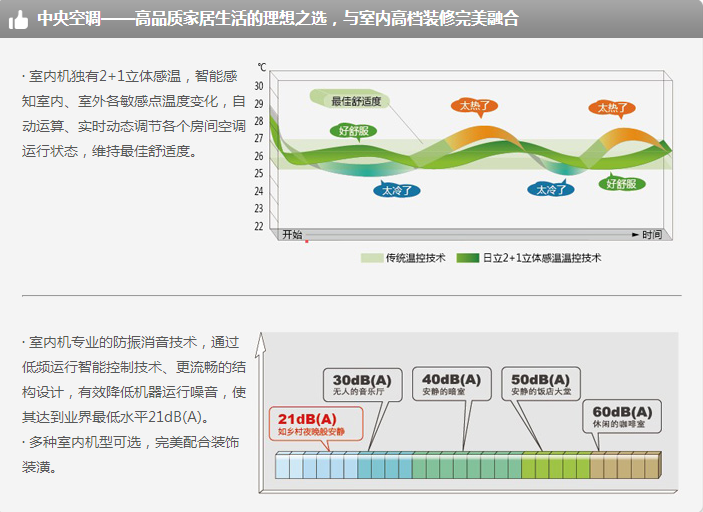Click the 日立2+1立体感温温控技术 legend swatch
The image size is (703, 512).
coord(468,258)
